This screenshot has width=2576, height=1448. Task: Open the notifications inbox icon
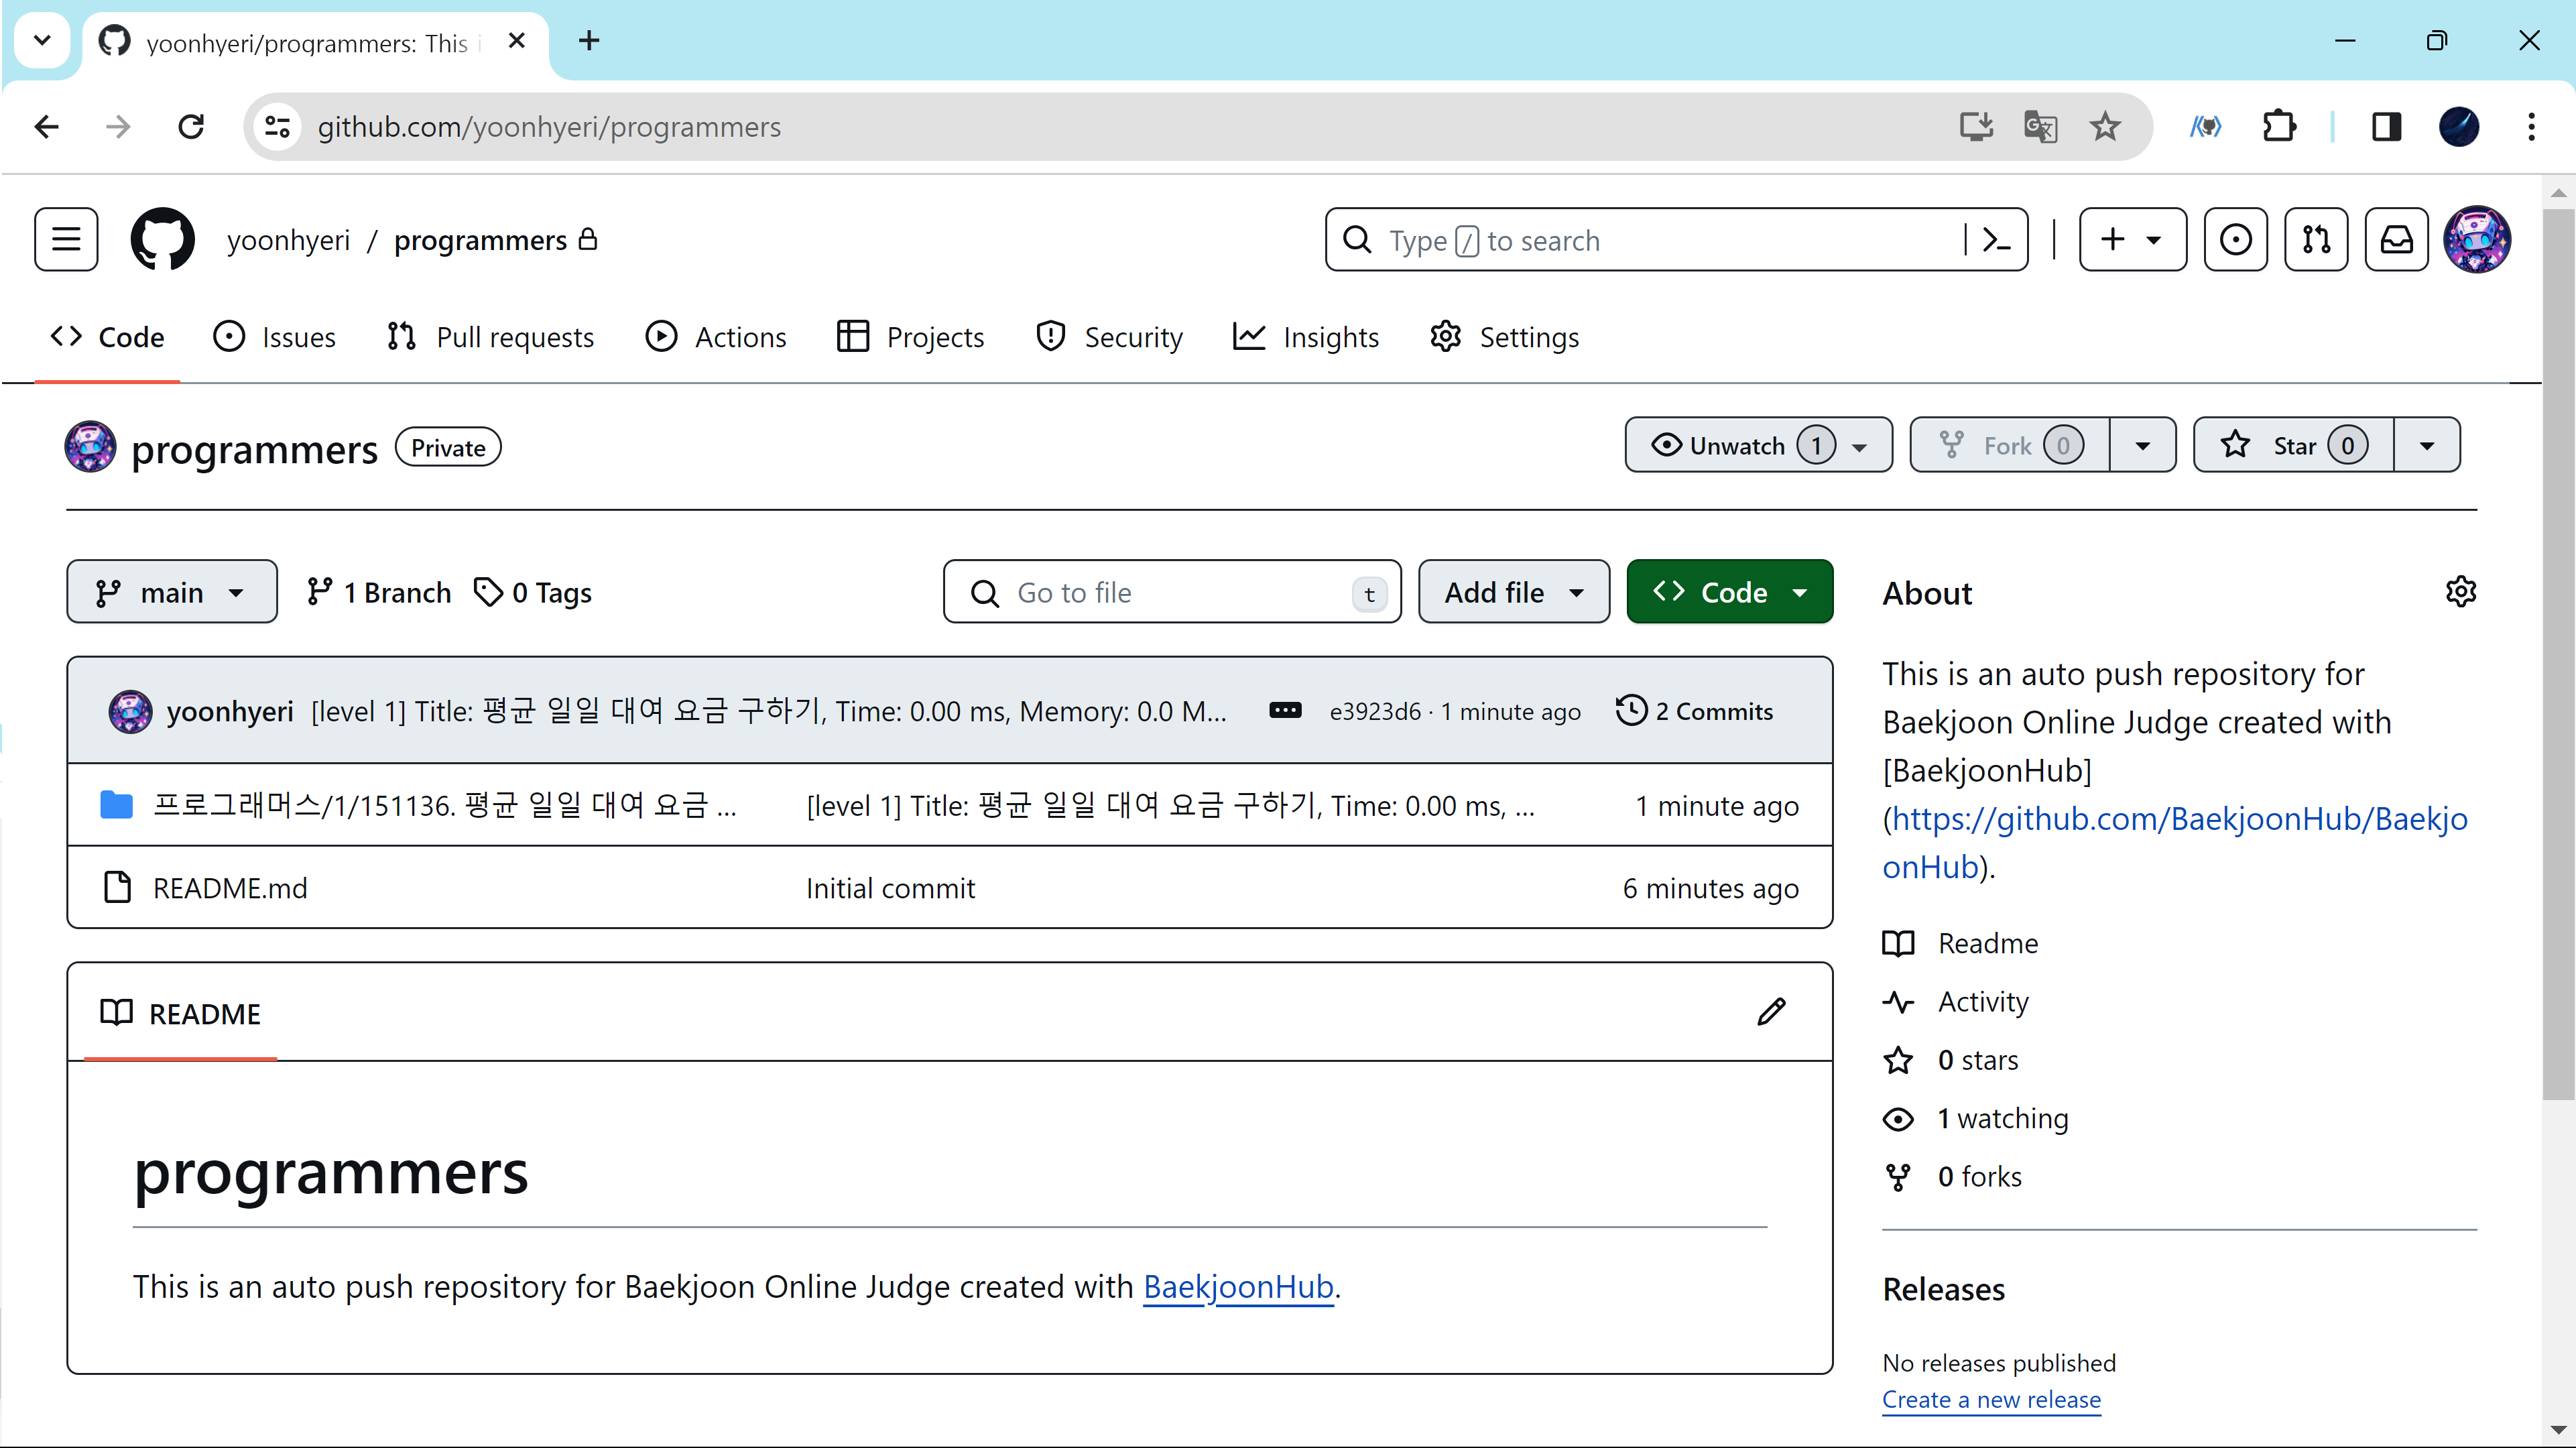tap(2396, 240)
